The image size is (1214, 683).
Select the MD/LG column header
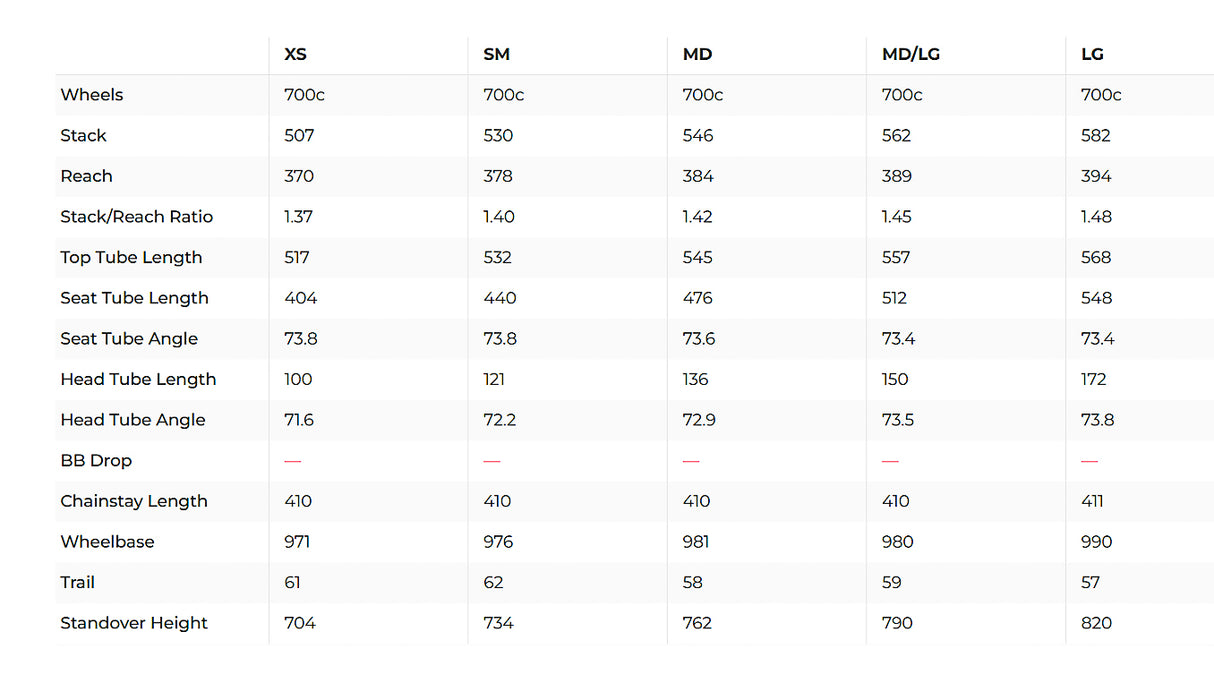(910, 54)
